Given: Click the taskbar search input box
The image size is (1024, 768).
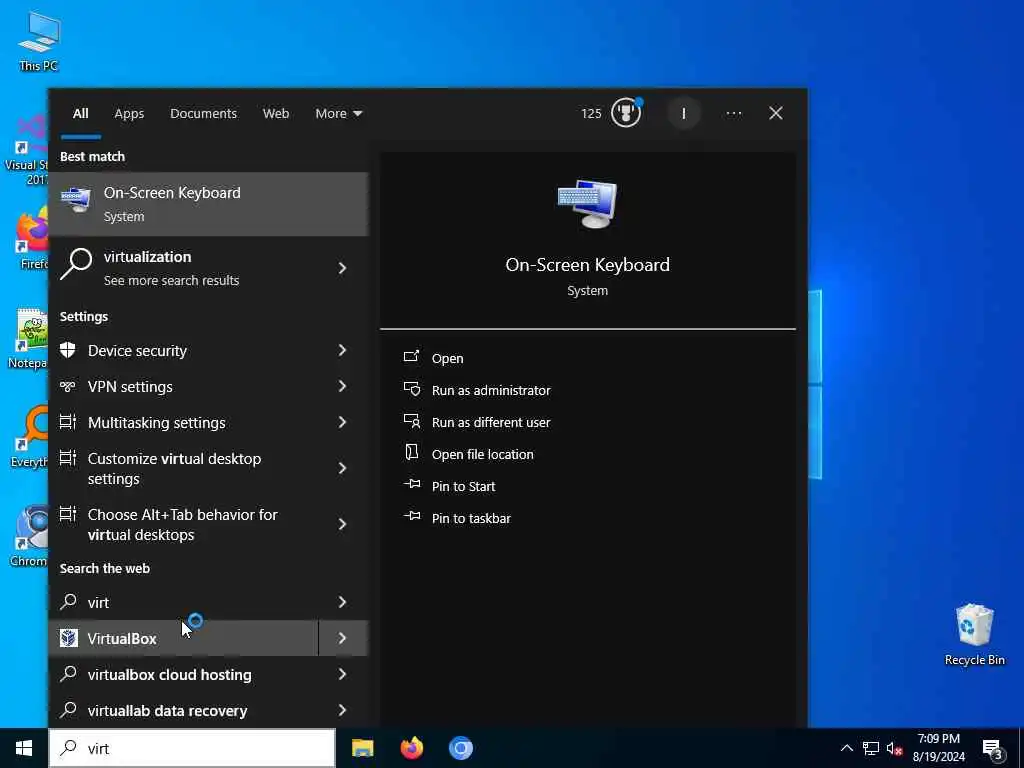Looking at the screenshot, I should [x=192, y=748].
